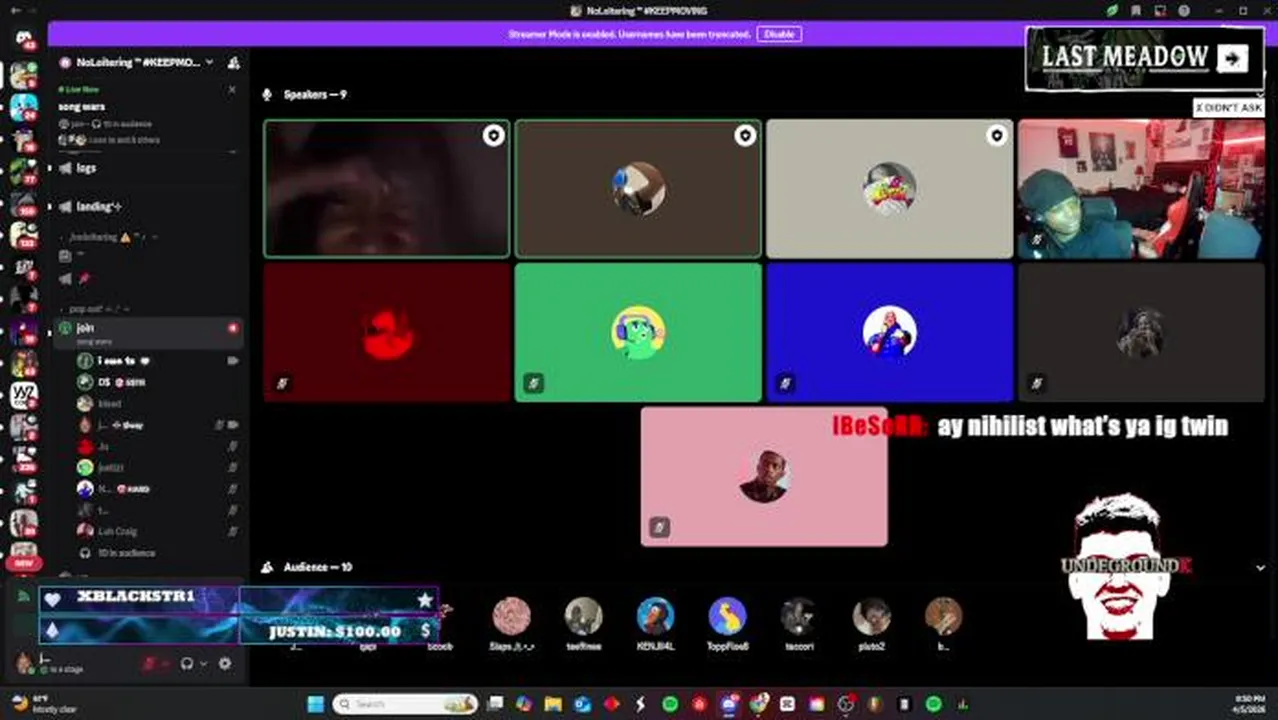Select Luh Craig in the stage list
The width and height of the screenshot is (1278, 720).
tap(158, 531)
